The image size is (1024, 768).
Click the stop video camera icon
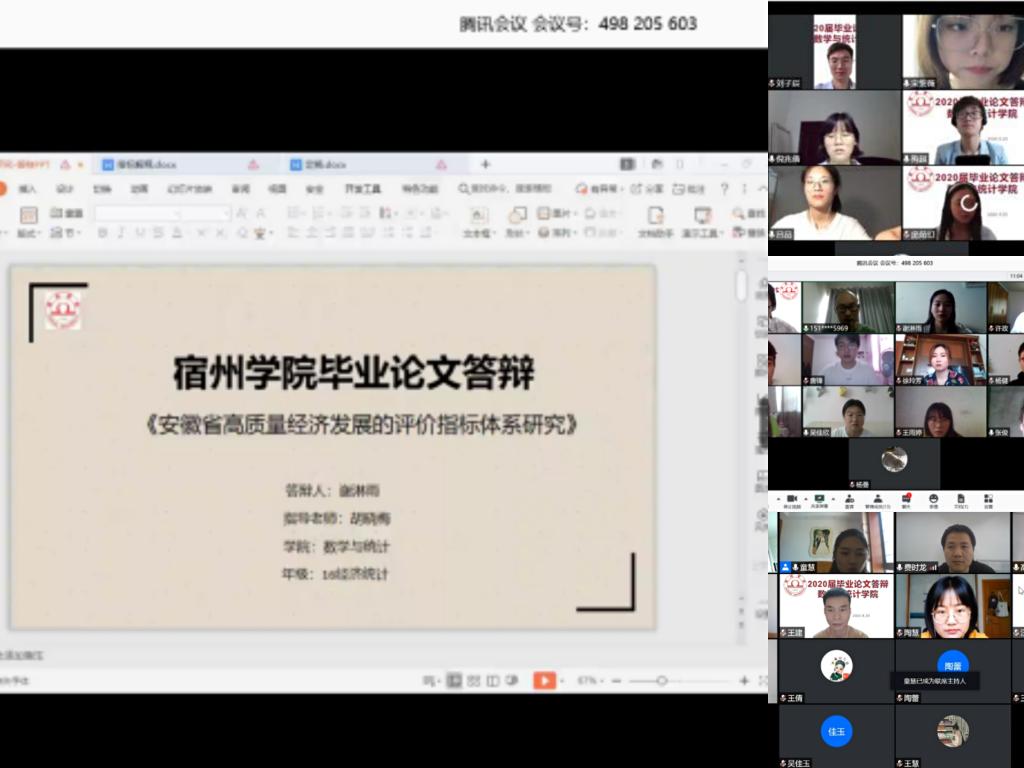tap(791, 499)
